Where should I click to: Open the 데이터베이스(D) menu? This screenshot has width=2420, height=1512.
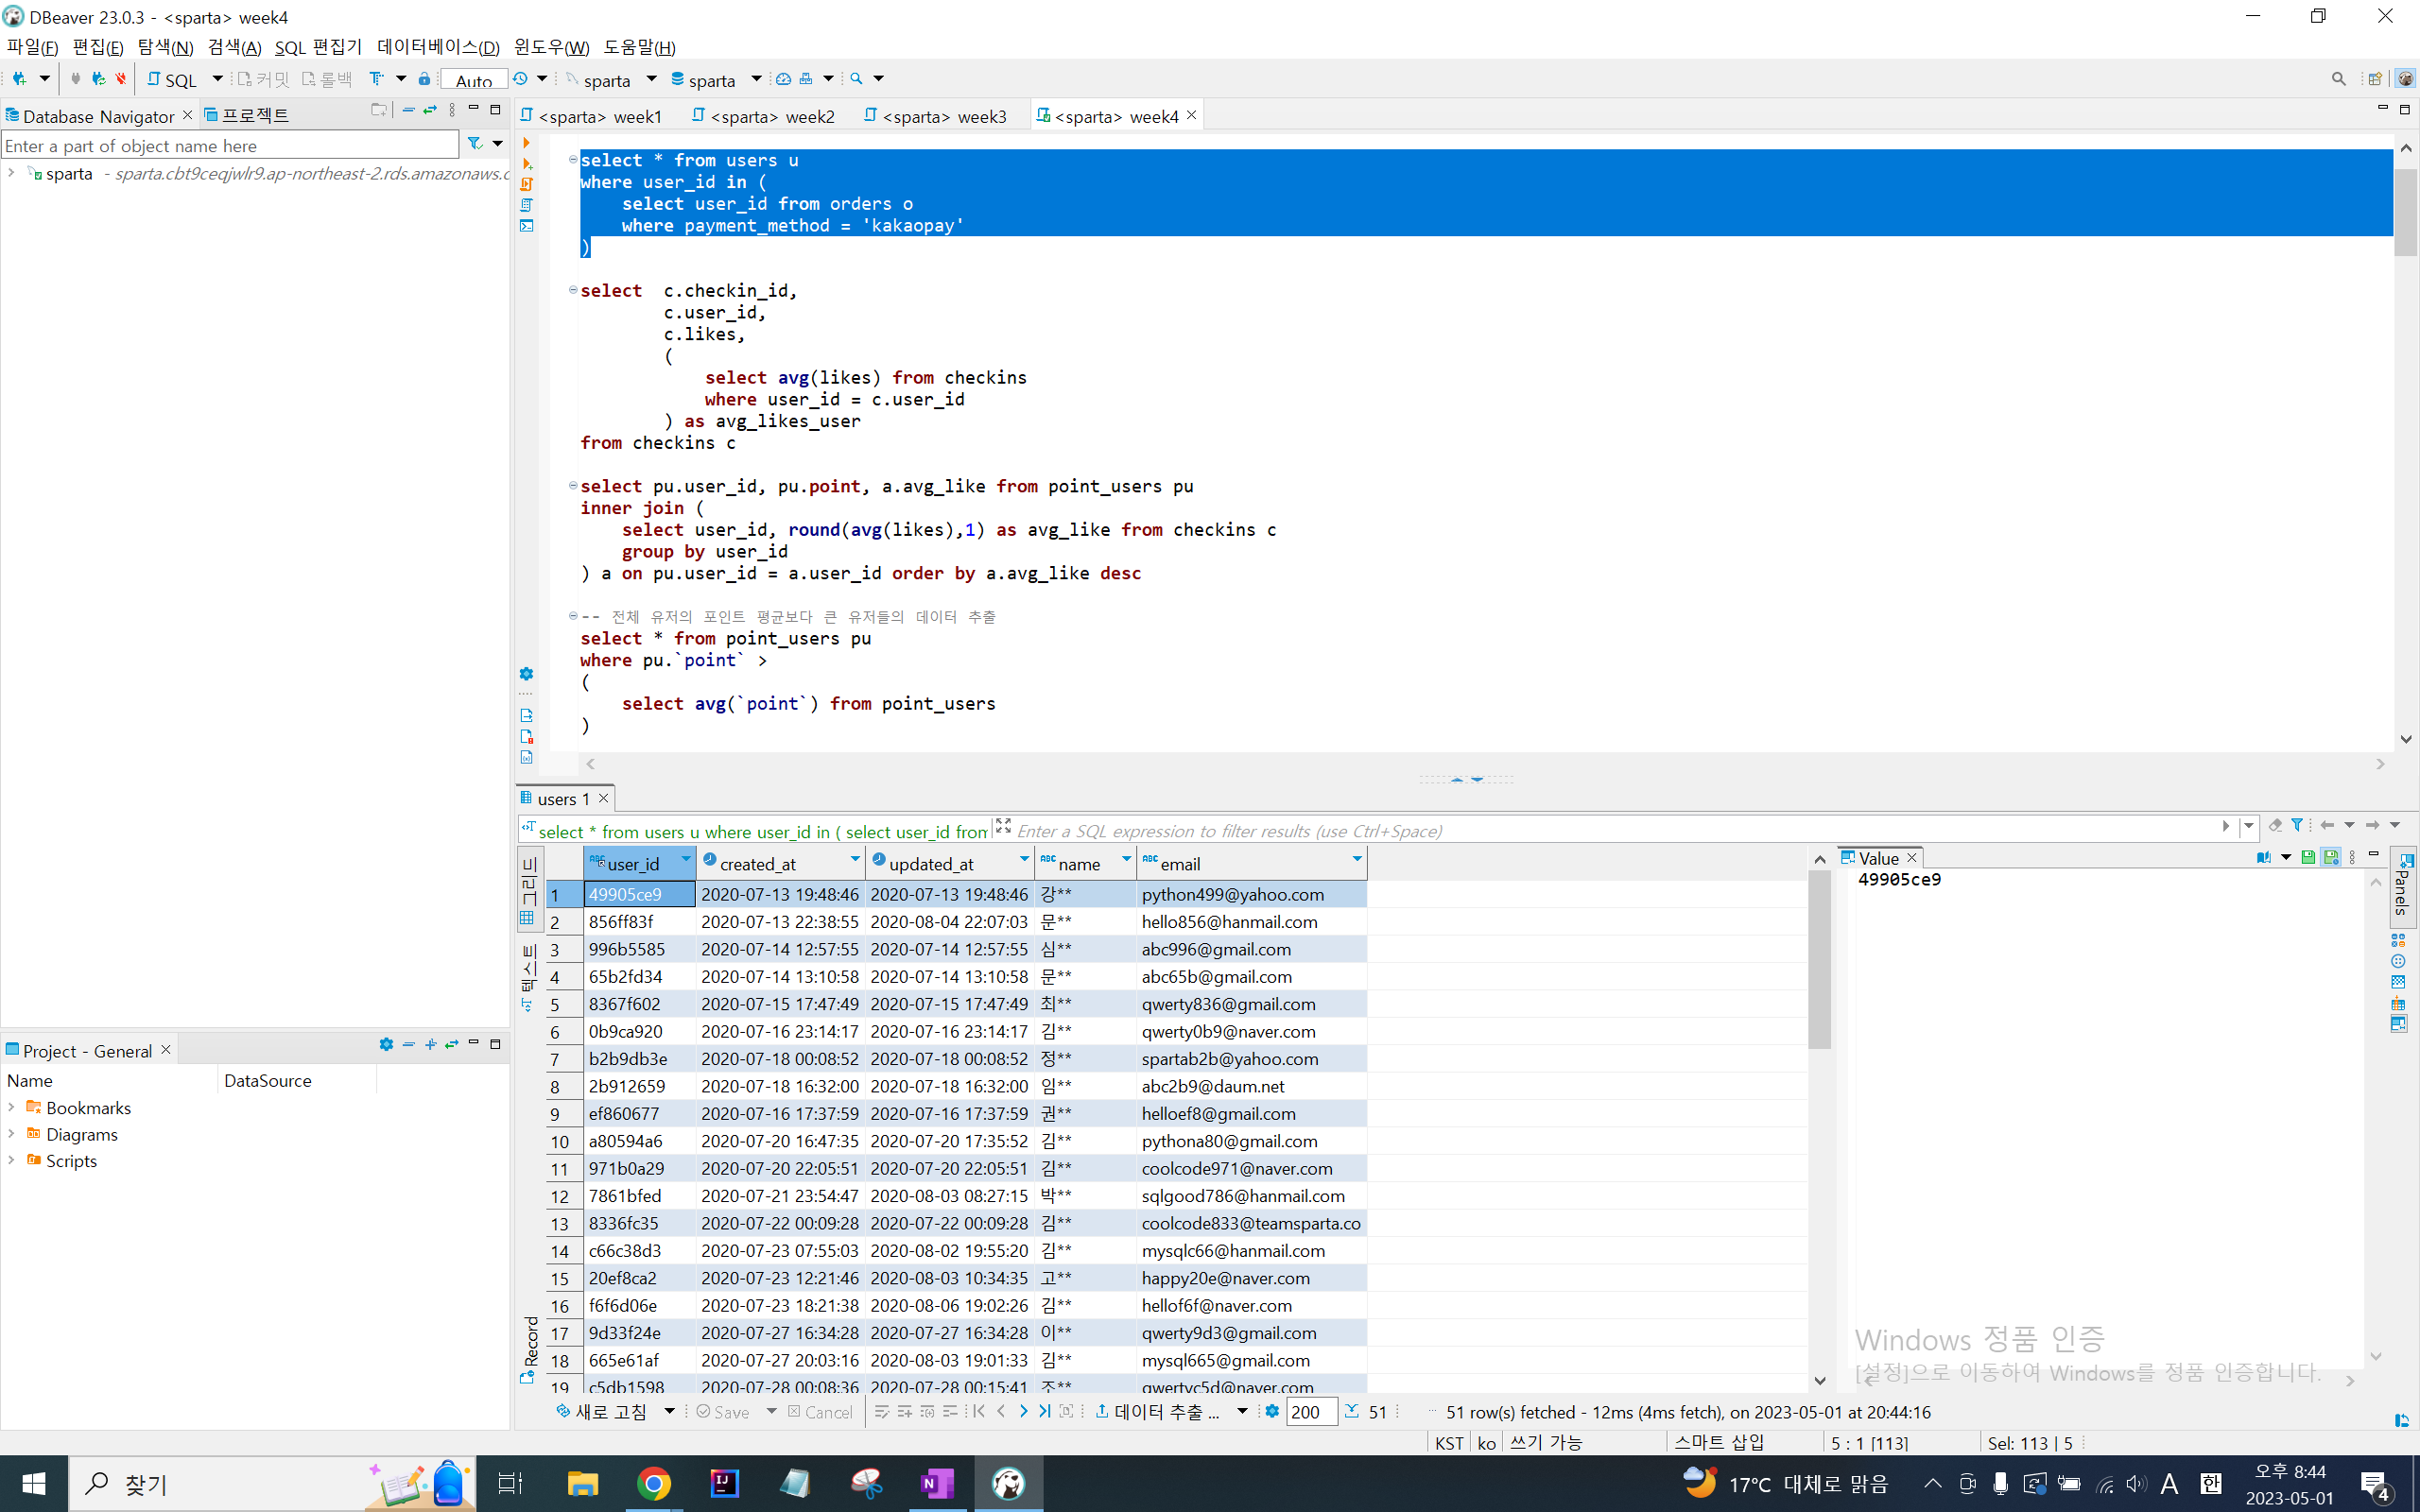coord(438,47)
